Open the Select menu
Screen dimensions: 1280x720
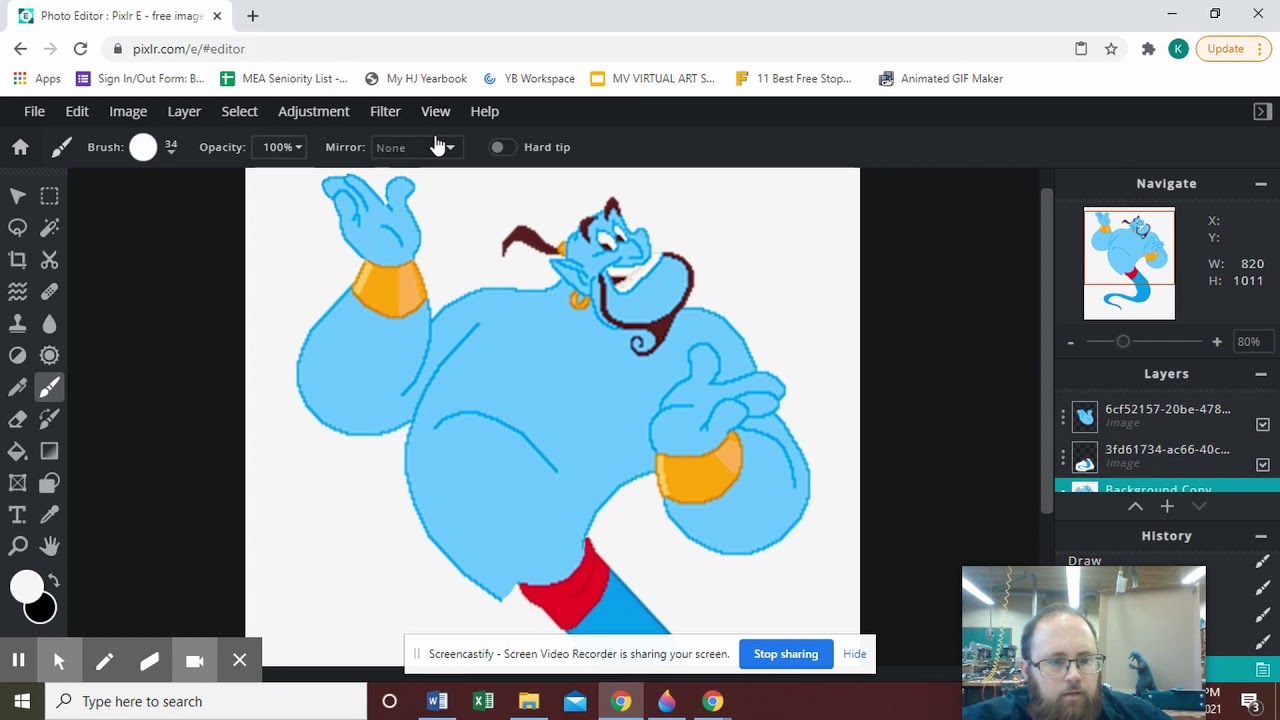pos(239,111)
